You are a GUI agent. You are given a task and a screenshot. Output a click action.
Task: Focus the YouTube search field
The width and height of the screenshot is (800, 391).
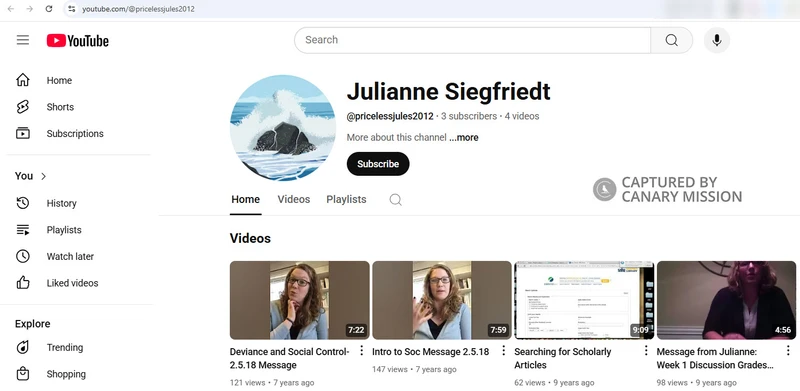tap(472, 40)
